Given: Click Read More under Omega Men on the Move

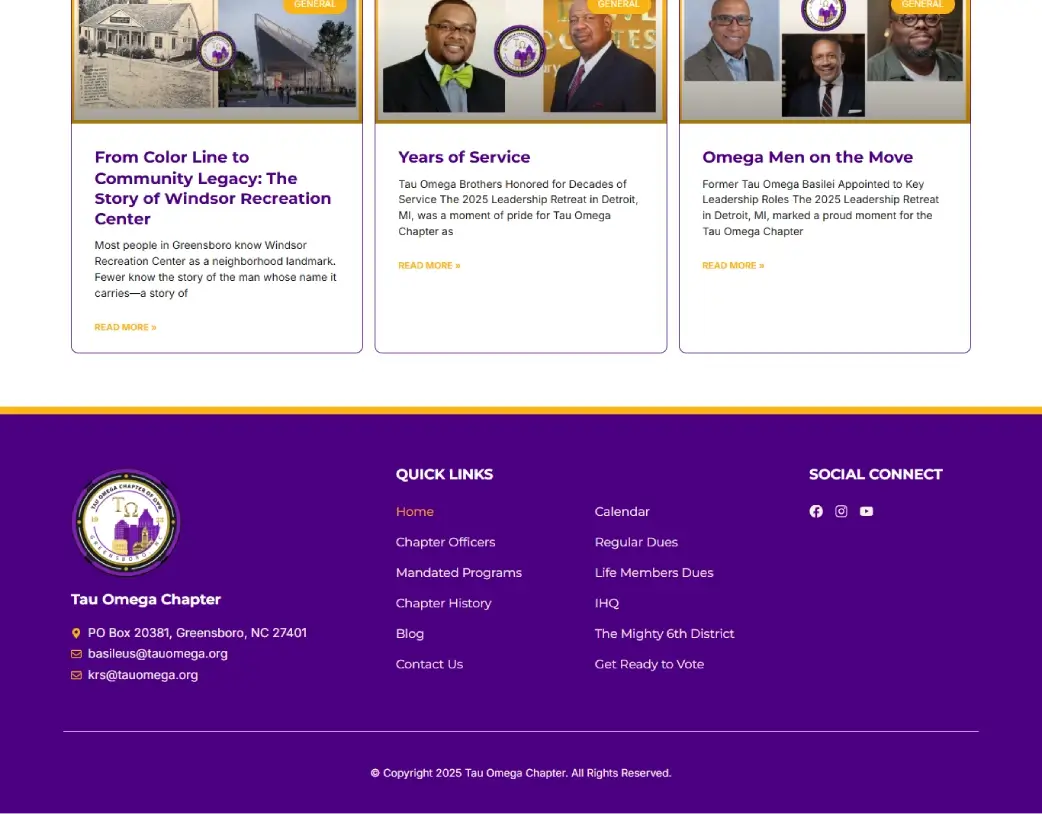Looking at the screenshot, I should pos(733,266).
